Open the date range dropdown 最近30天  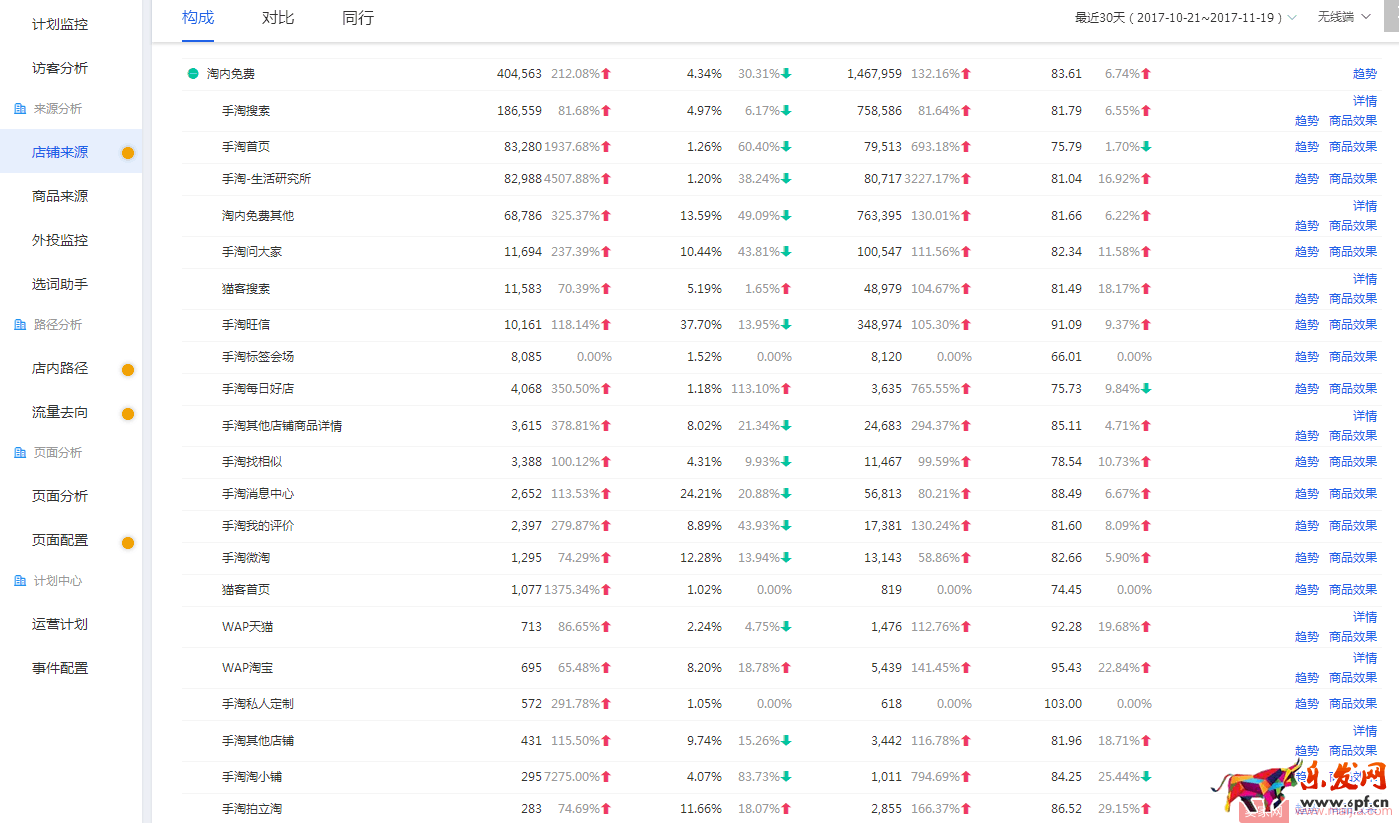pyautogui.click(x=1186, y=17)
